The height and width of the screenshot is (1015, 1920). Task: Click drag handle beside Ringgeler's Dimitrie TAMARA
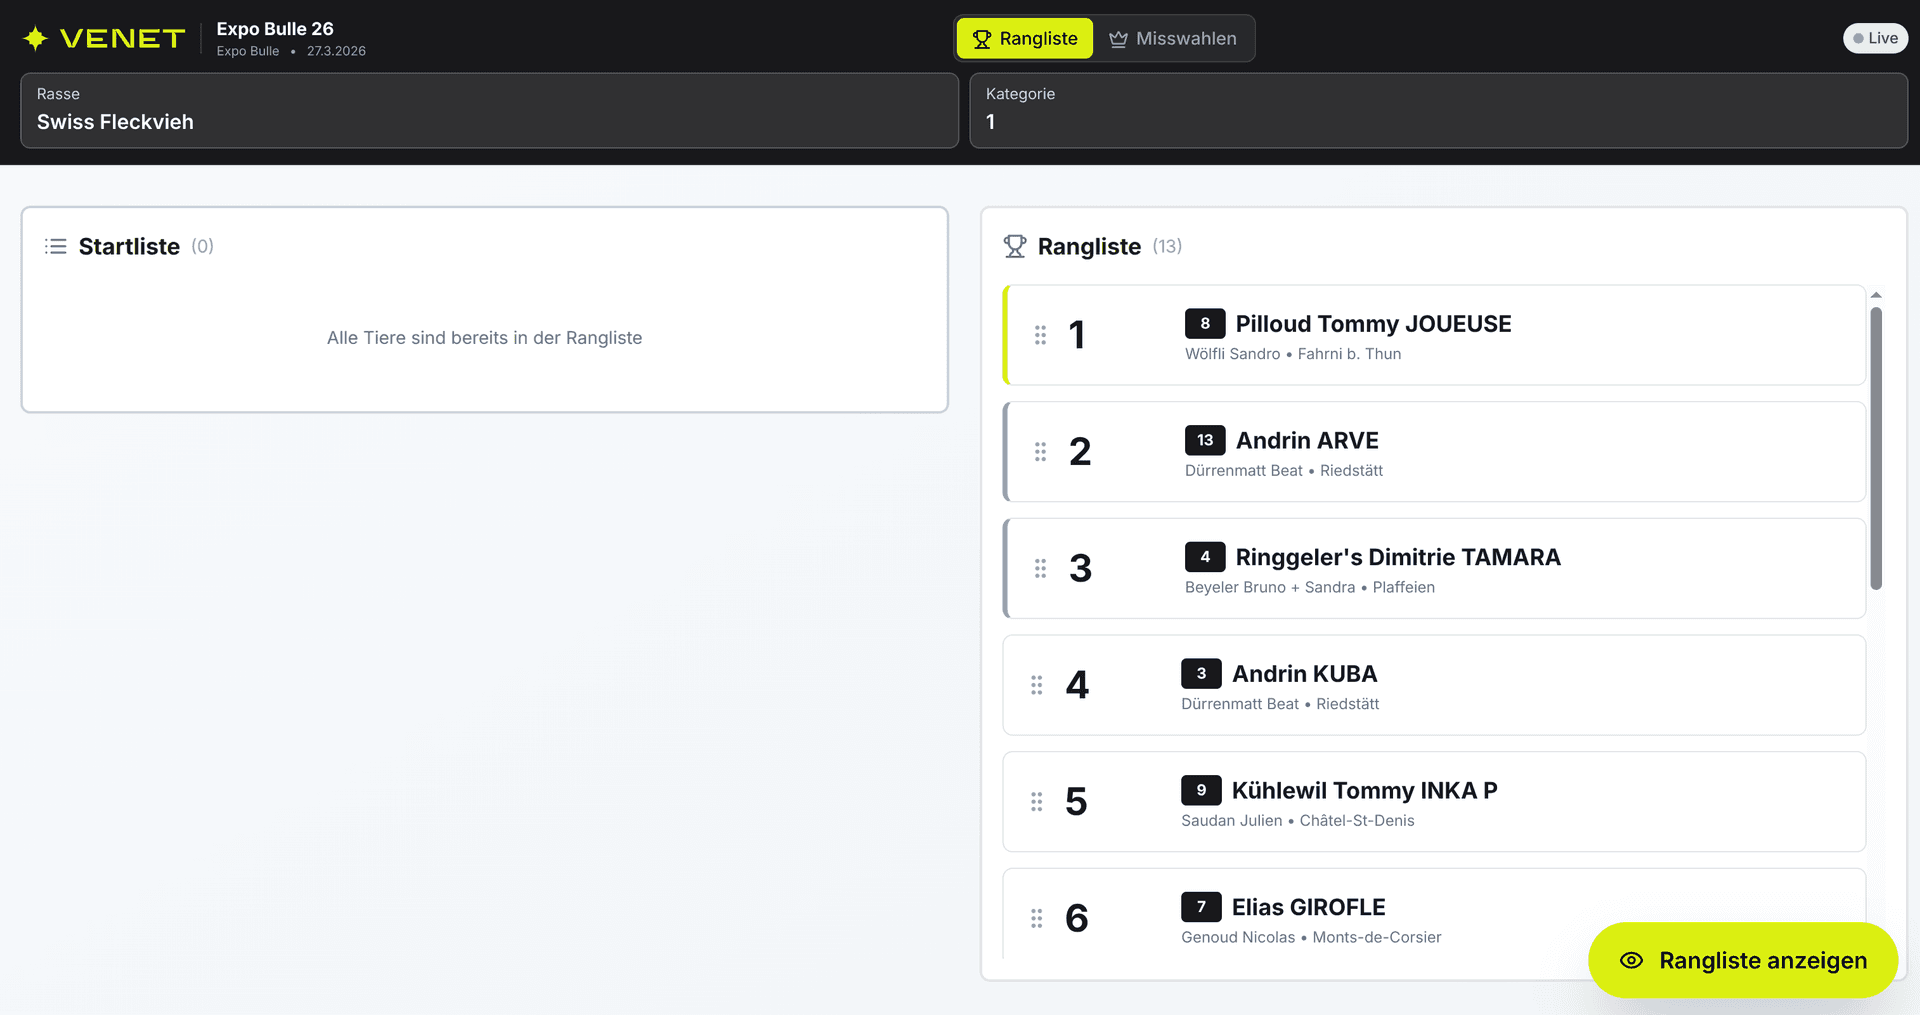[x=1040, y=568]
